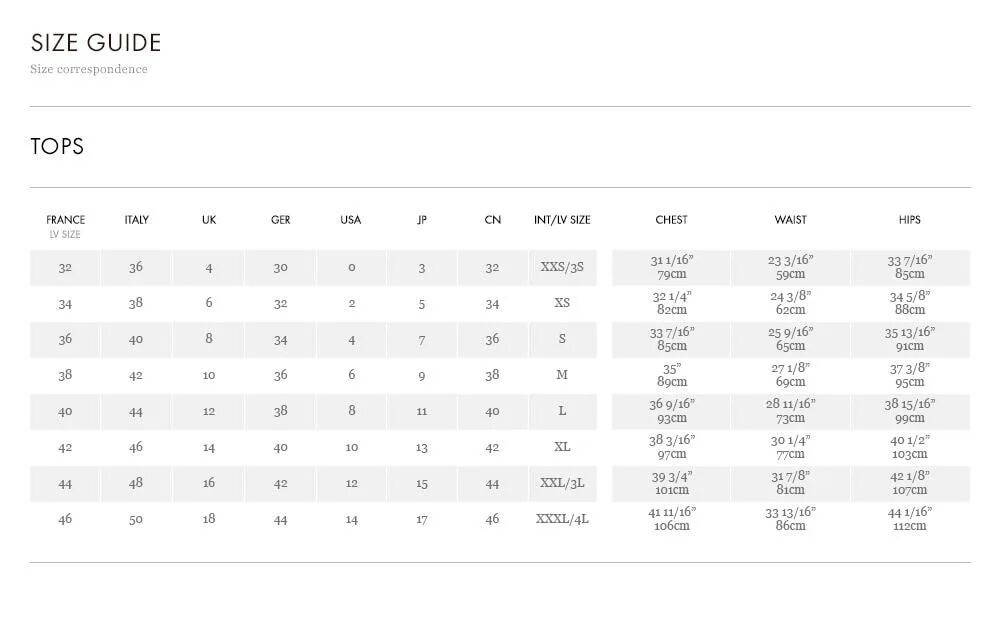The height and width of the screenshot is (628, 1000).
Task: Click the FRANCE column header
Action: click(65, 220)
